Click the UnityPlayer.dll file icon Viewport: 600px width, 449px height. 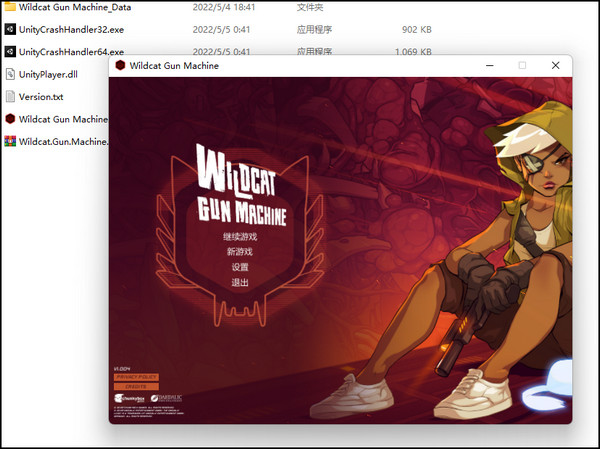pos(10,74)
